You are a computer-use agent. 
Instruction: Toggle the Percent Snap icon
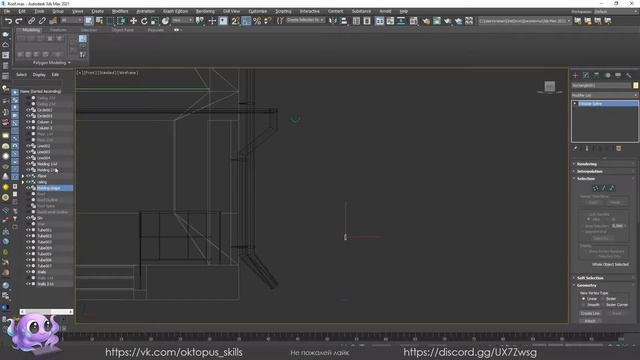pos(257,21)
